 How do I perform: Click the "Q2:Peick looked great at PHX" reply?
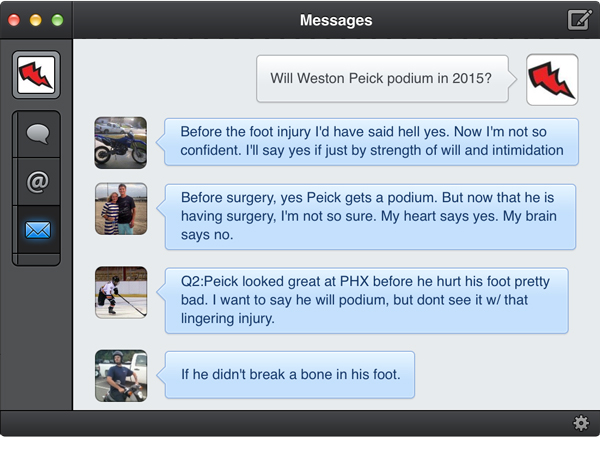[366, 299]
